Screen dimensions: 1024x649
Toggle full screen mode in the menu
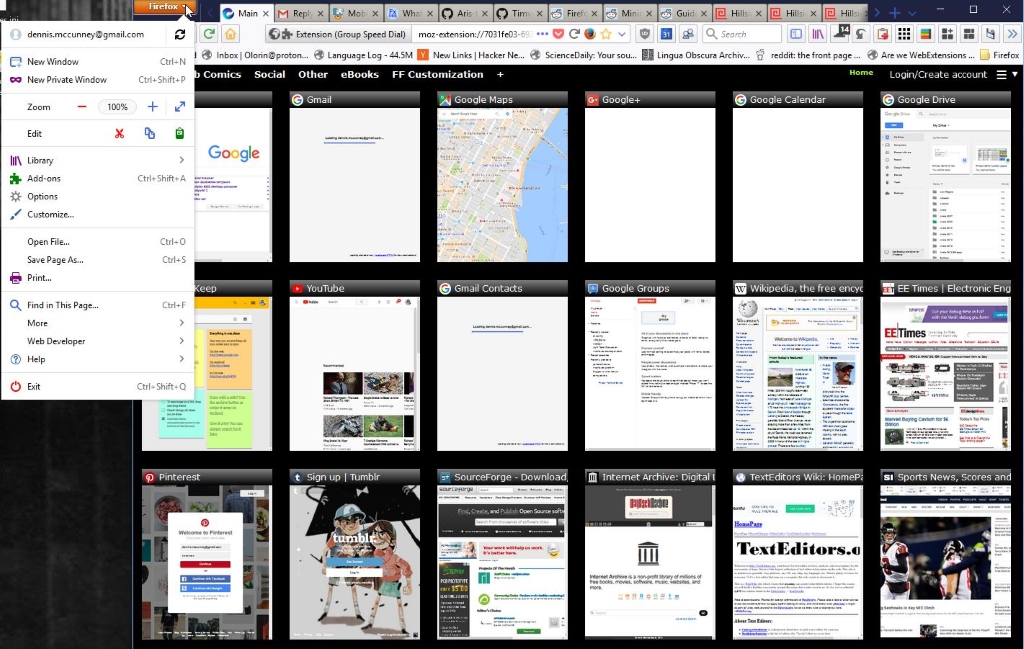(180, 106)
